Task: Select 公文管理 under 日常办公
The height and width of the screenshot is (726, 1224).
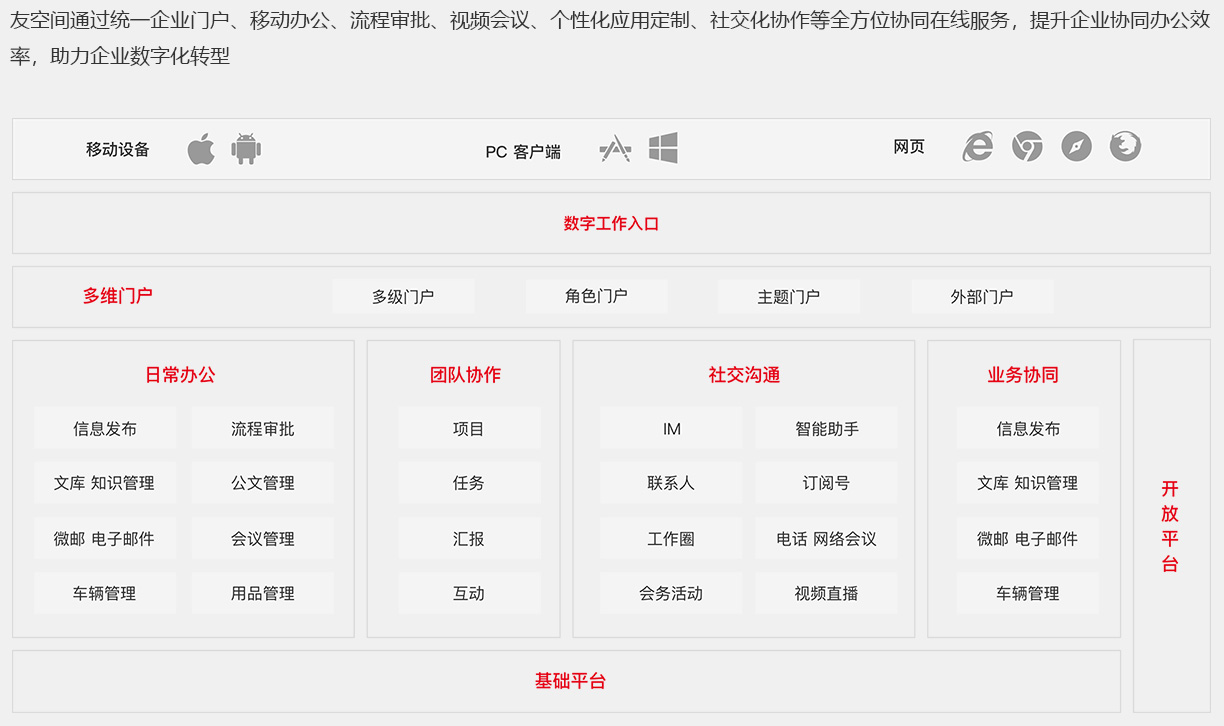Action: point(262,483)
